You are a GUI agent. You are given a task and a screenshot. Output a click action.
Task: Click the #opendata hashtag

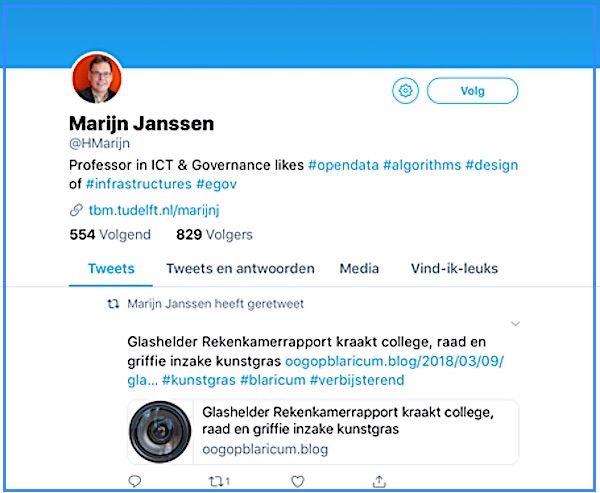pyautogui.click(x=343, y=165)
